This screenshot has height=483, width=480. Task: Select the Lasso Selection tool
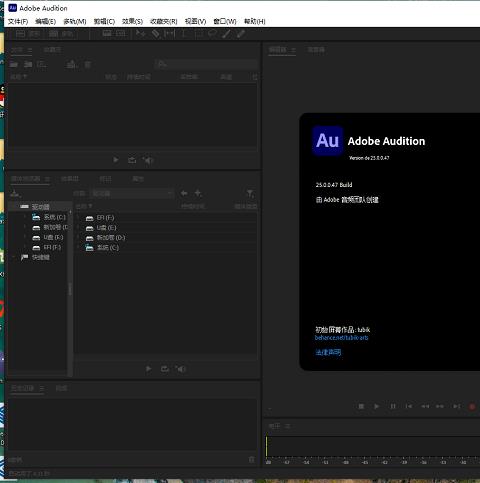click(212, 34)
